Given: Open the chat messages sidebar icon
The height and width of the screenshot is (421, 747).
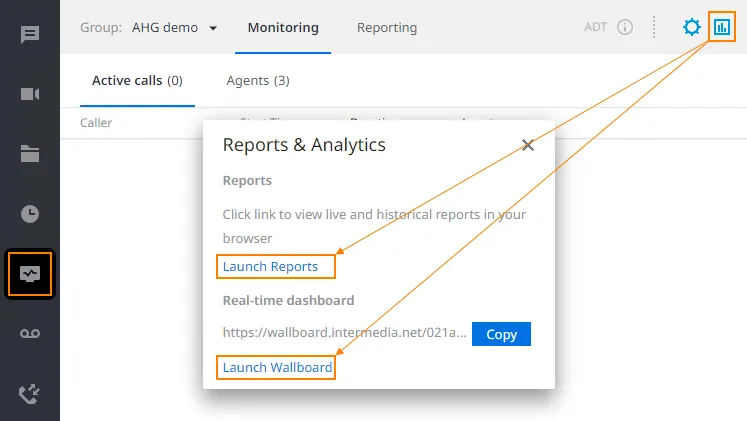Looking at the screenshot, I should point(30,35).
